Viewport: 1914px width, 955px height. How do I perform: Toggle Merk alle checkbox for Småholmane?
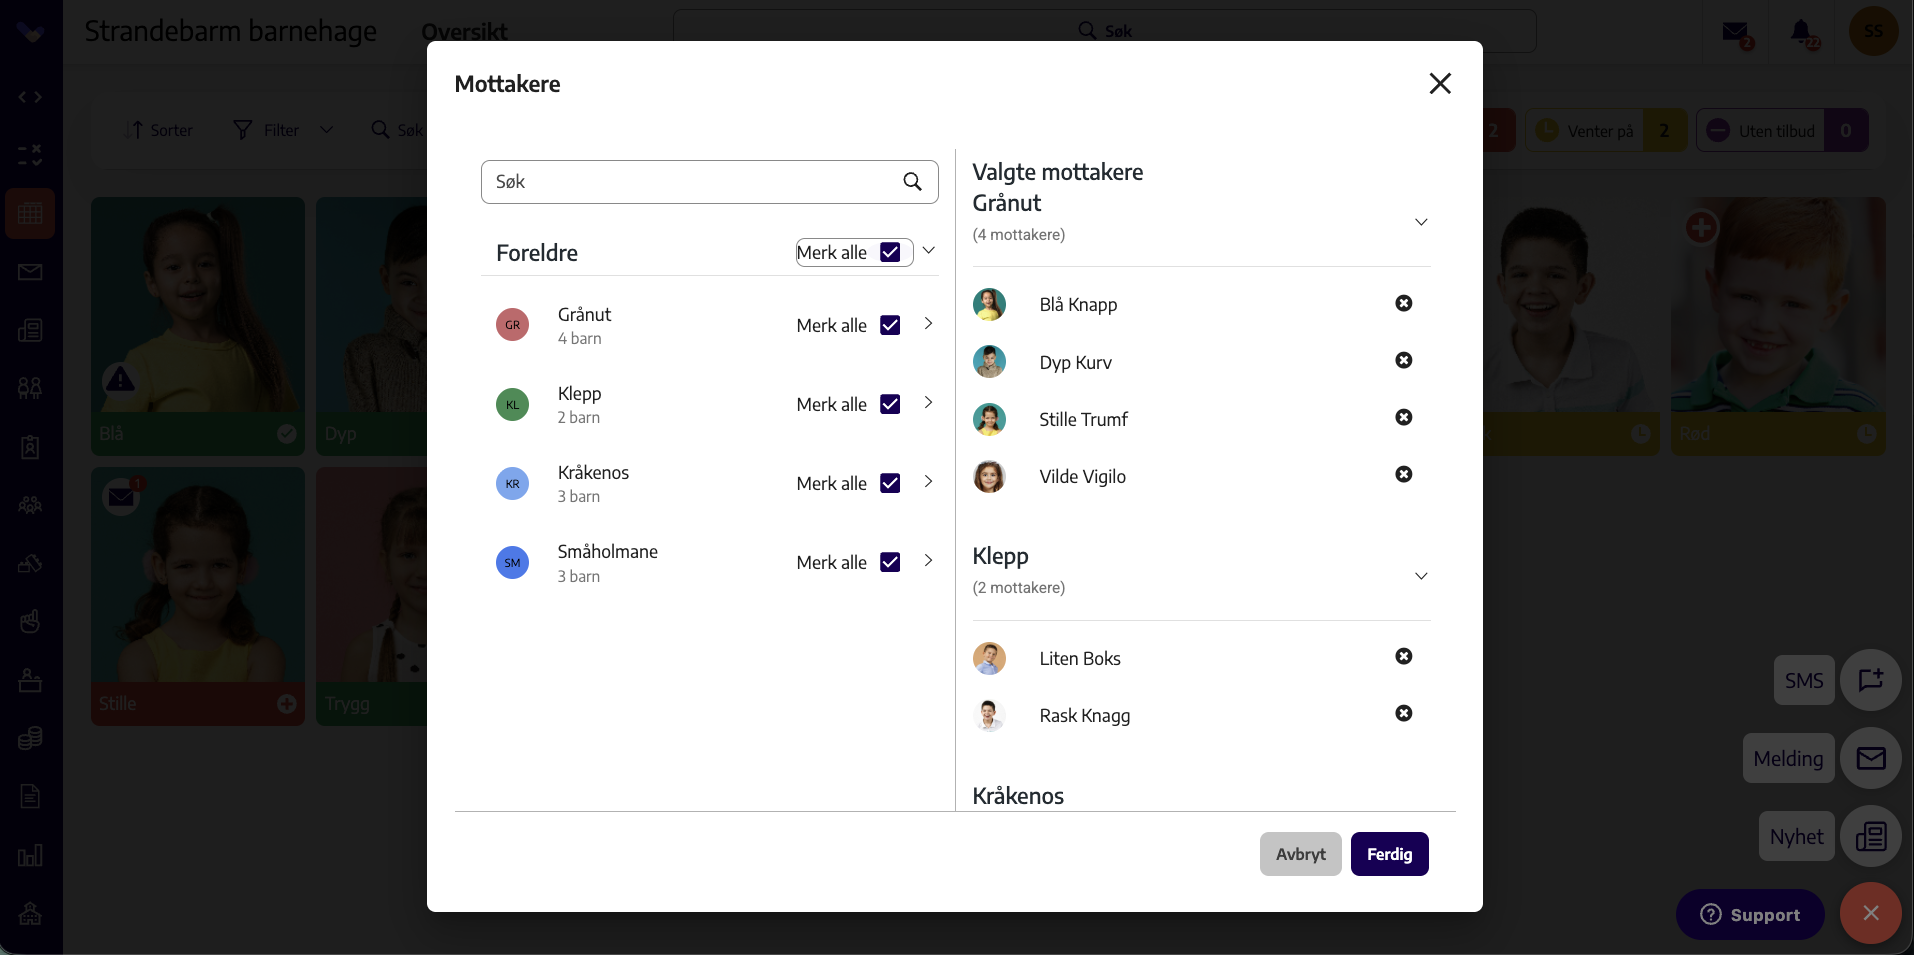click(890, 562)
